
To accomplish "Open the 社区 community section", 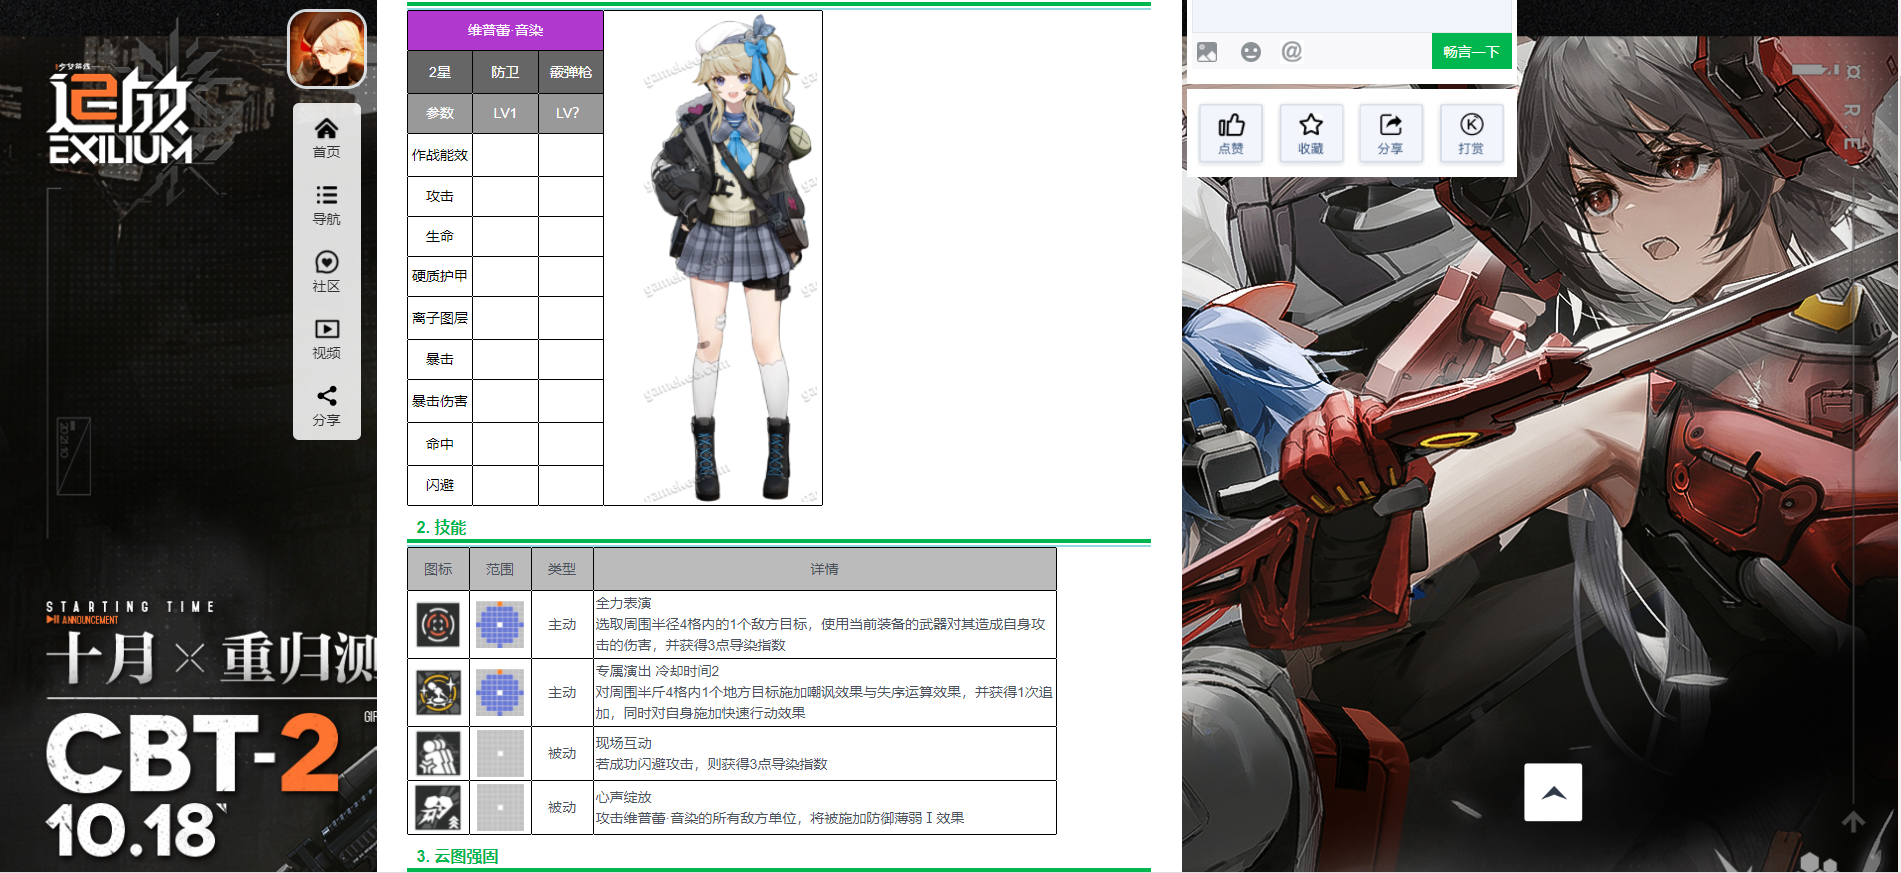I will pyautogui.click(x=326, y=272).
